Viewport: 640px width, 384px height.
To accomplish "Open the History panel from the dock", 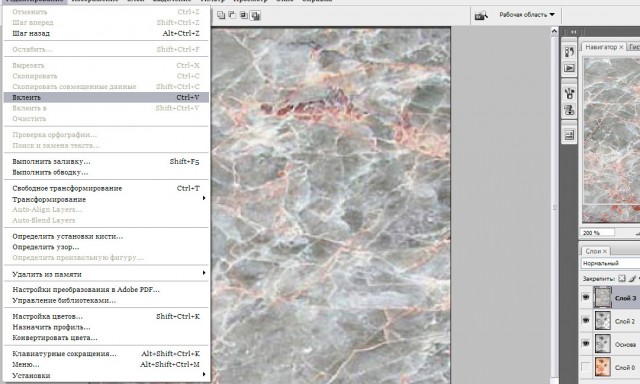I will [569, 52].
